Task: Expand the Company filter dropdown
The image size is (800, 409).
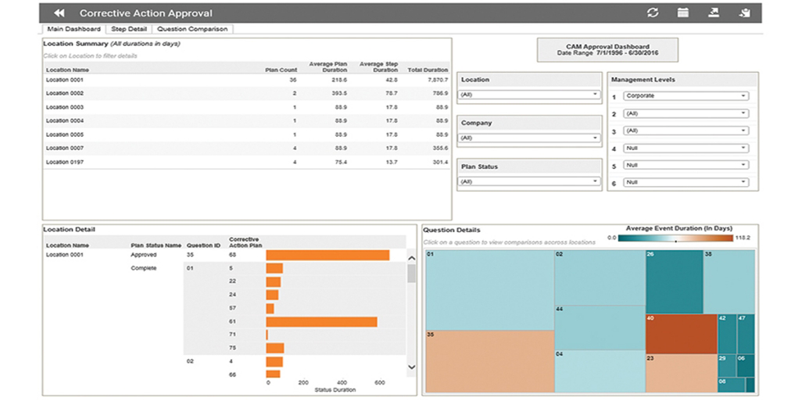Action: (x=529, y=138)
